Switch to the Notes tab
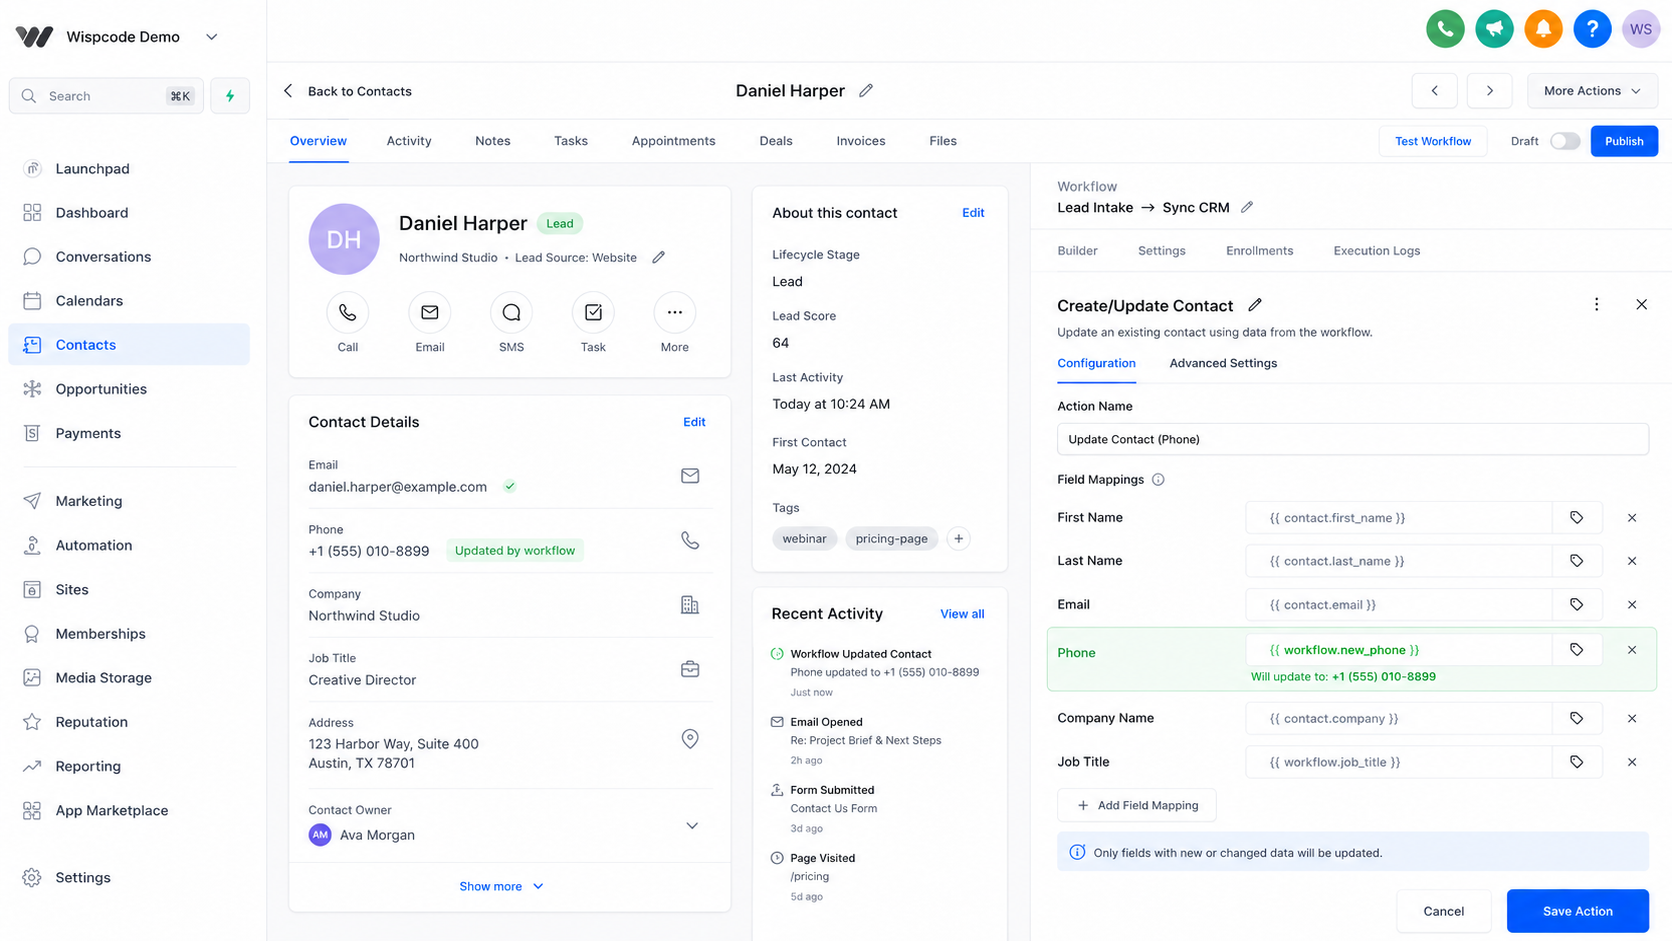The image size is (1672, 941). 493,141
